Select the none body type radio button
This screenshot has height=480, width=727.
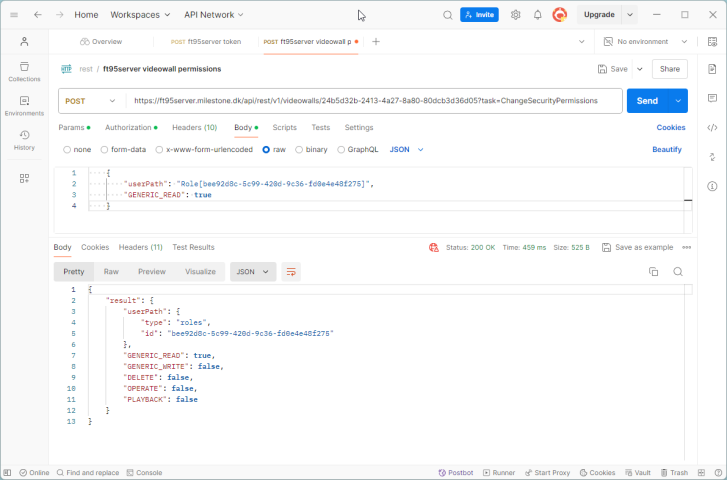[67, 149]
